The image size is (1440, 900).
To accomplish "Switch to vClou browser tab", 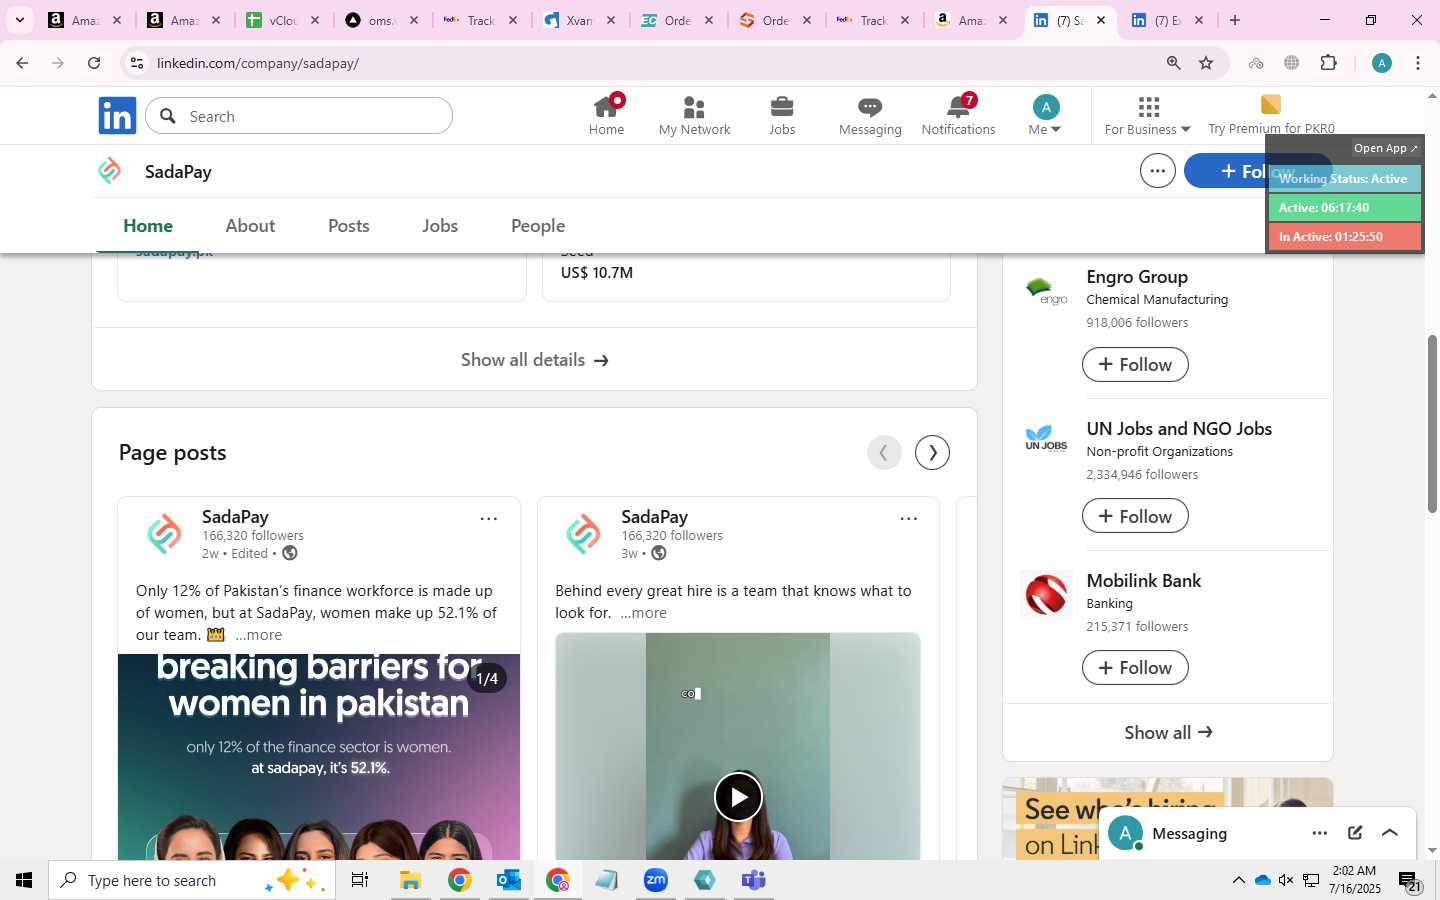I will pos(283,20).
